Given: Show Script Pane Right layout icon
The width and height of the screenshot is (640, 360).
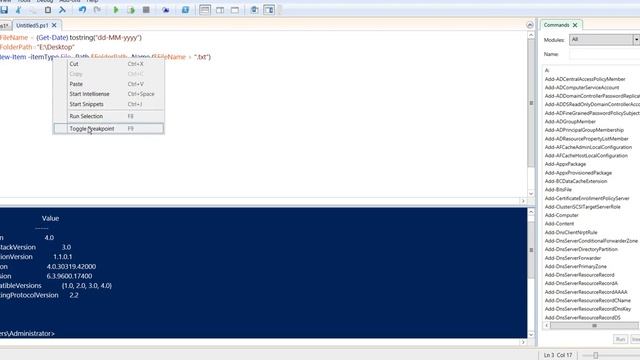Looking at the screenshot, I should click(x=220, y=10).
